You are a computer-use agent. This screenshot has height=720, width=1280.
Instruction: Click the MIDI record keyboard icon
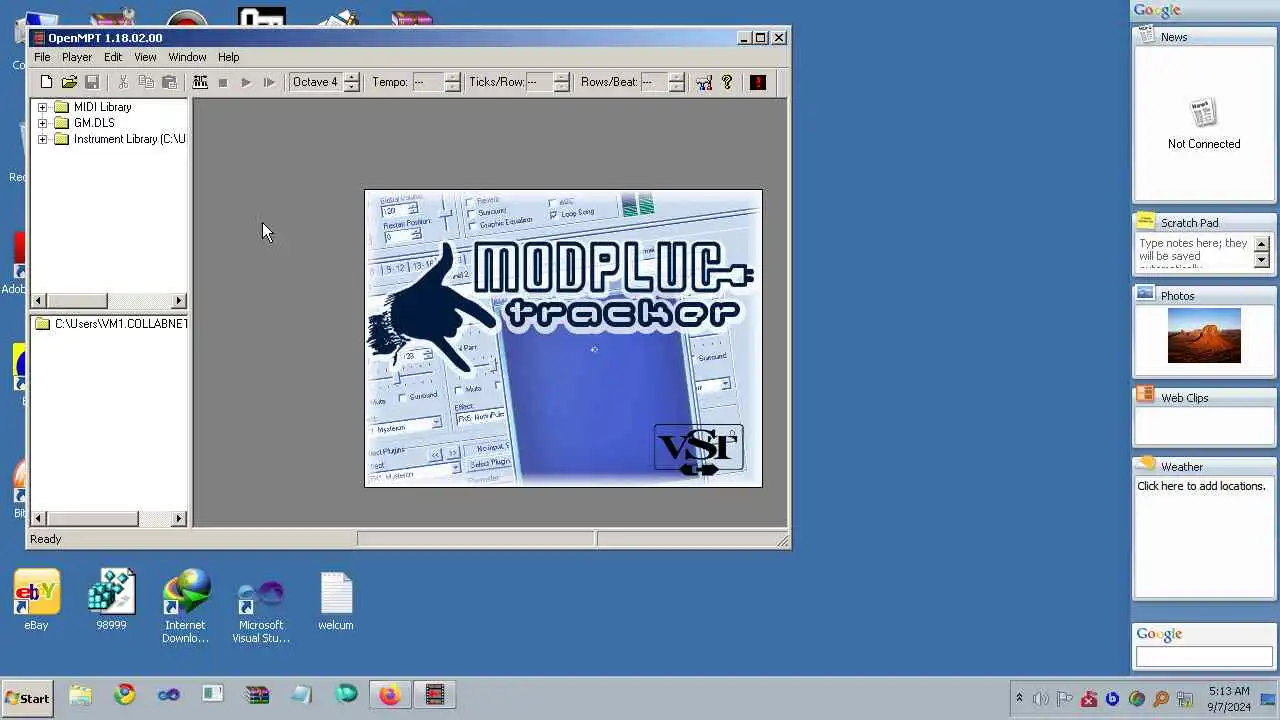pos(200,82)
